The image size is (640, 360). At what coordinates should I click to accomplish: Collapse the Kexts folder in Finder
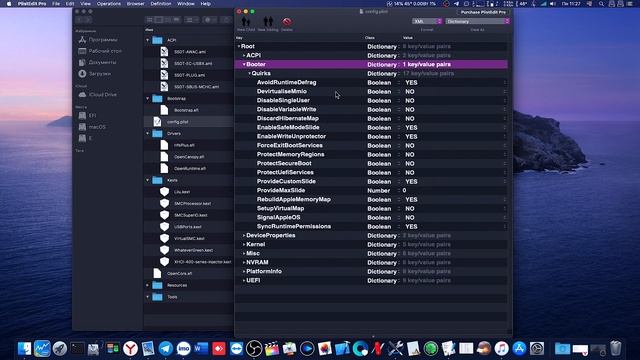coord(148,180)
